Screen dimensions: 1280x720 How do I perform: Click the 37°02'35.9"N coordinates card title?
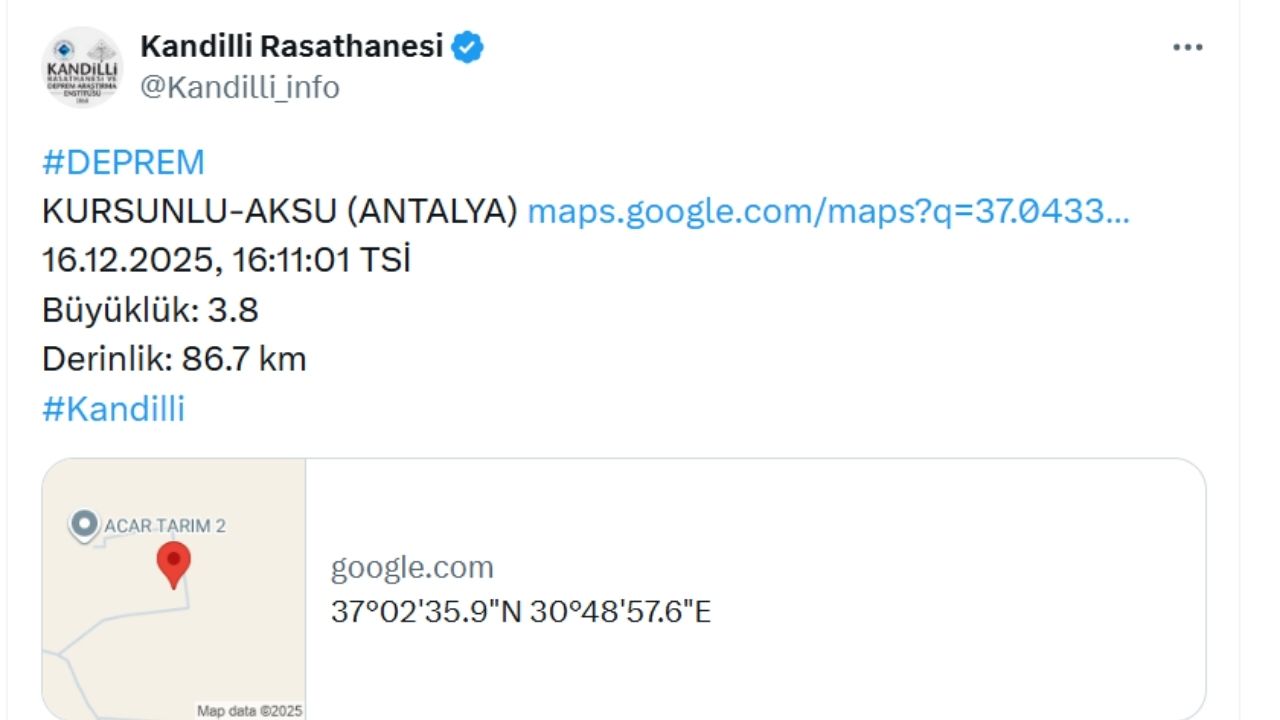coord(520,612)
